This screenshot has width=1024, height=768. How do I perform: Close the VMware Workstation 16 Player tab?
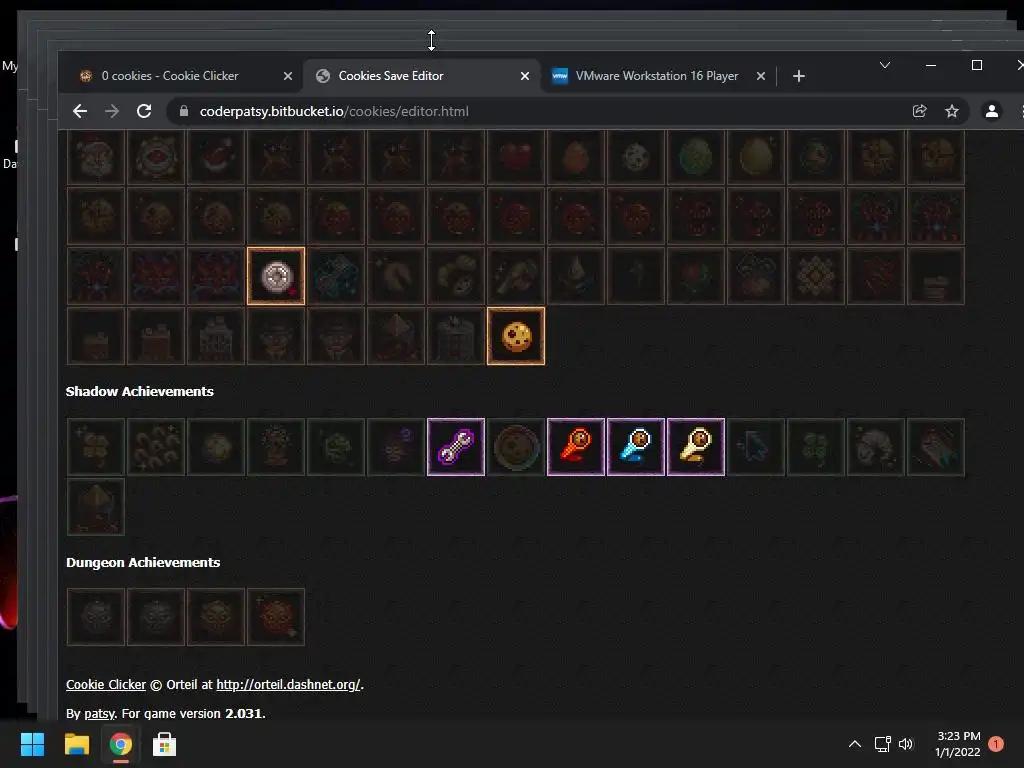pyautogui.click(x=761, y=76)
